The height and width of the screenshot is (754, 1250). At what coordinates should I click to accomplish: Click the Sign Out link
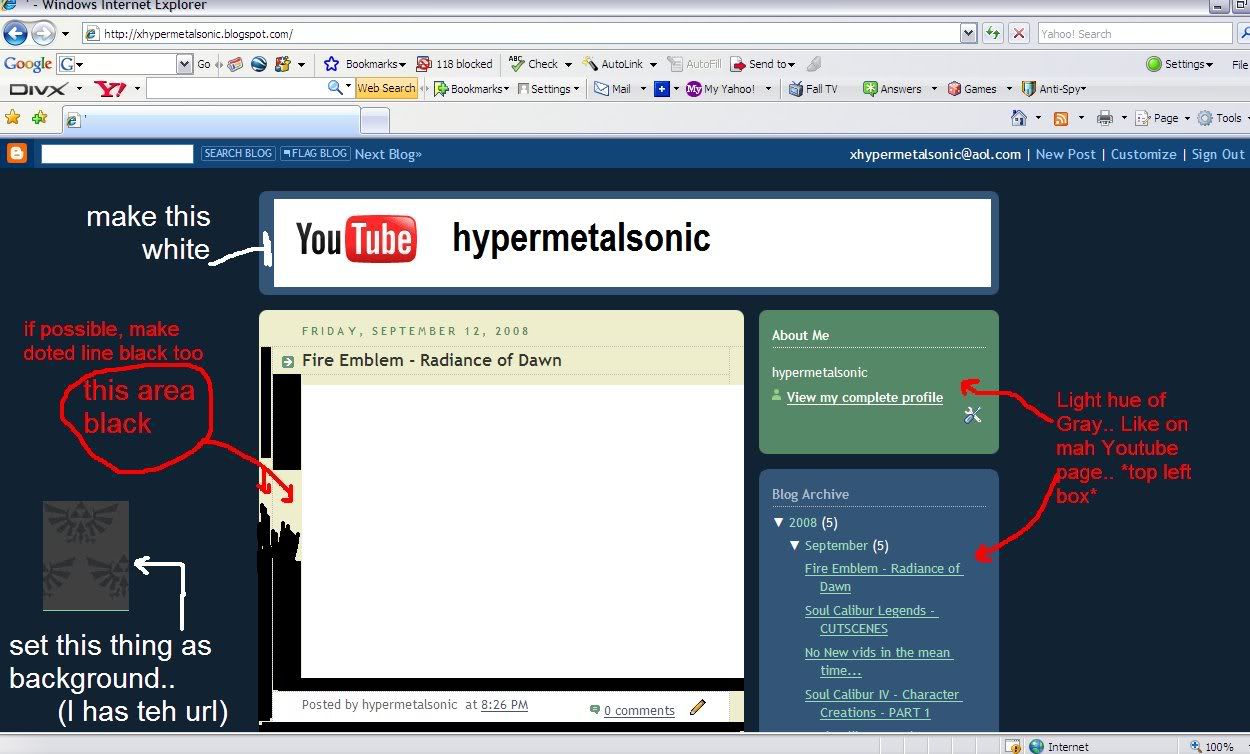1218,154
